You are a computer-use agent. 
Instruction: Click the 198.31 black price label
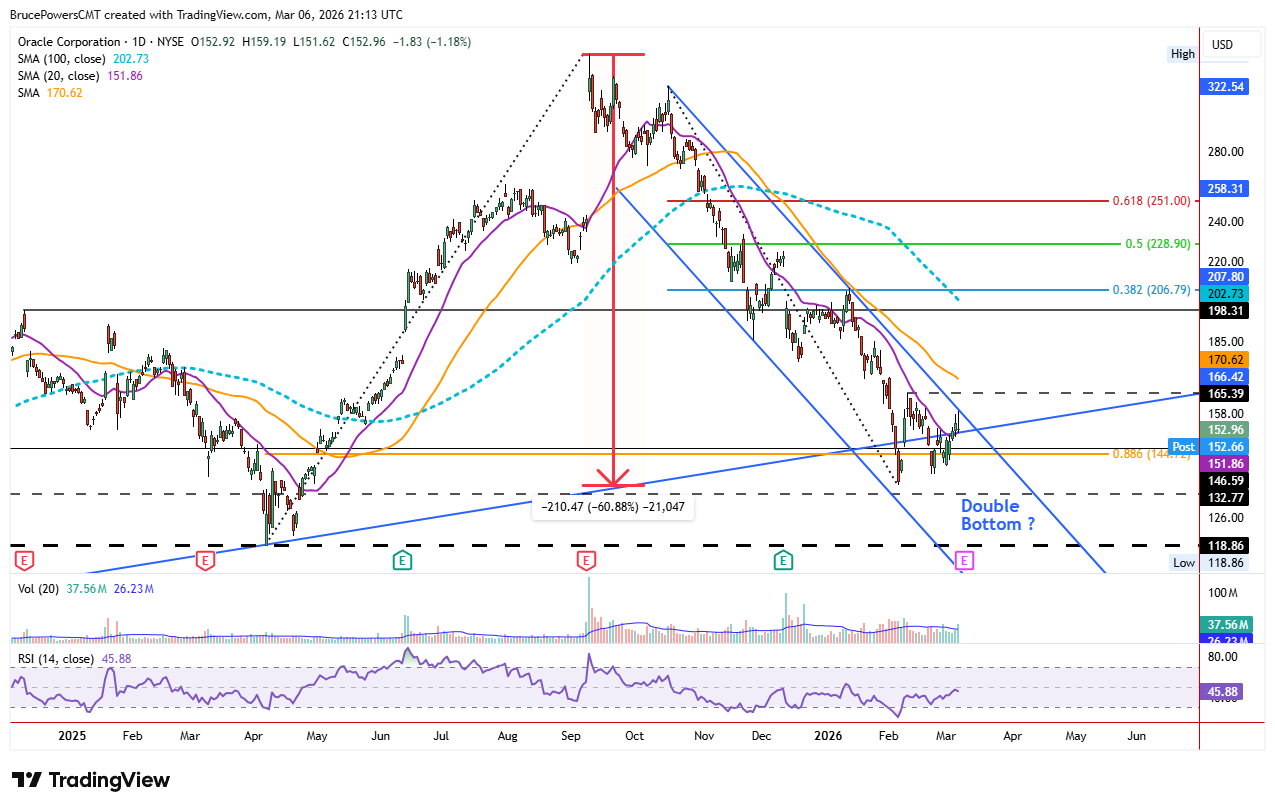click(1225, 311)
